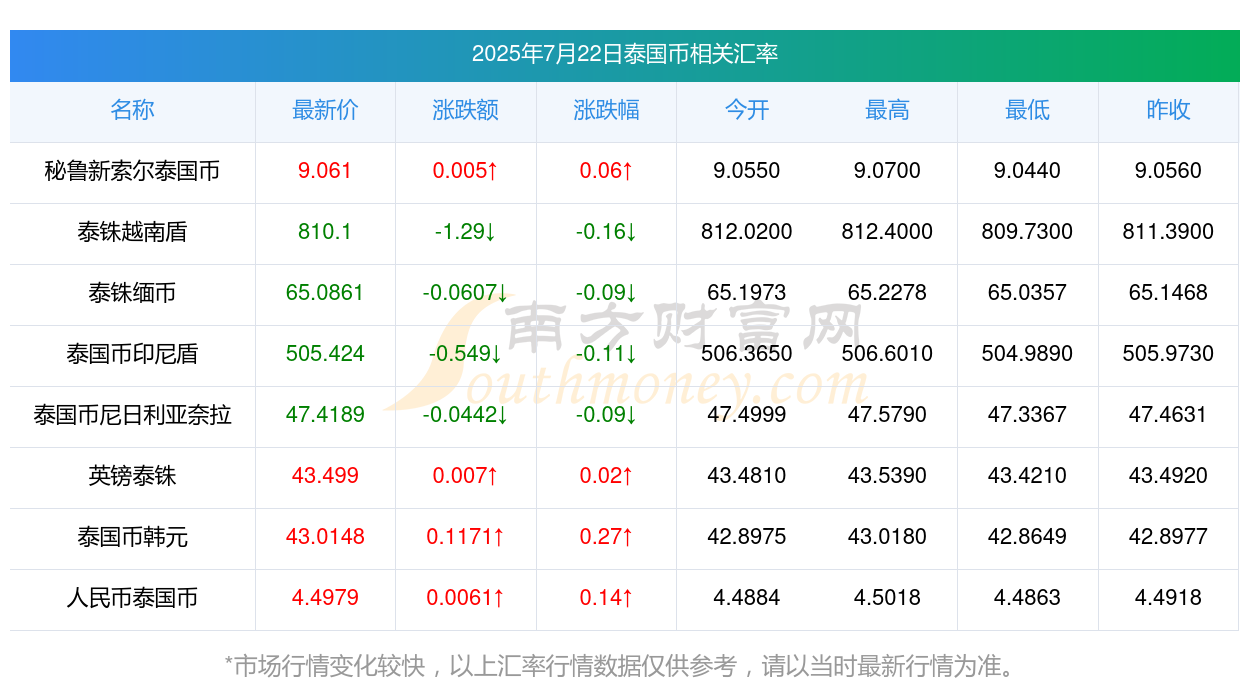Click high value 4.5018
The height and width of the screenshot is (698, 1250).
887,598
